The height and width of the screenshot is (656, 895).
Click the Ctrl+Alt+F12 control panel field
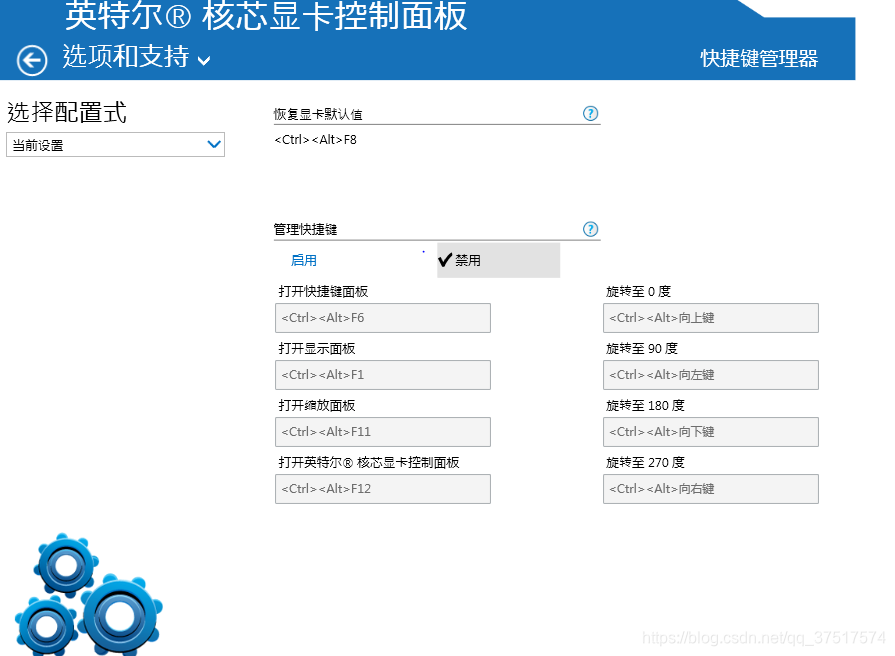(x=382, y=489)
